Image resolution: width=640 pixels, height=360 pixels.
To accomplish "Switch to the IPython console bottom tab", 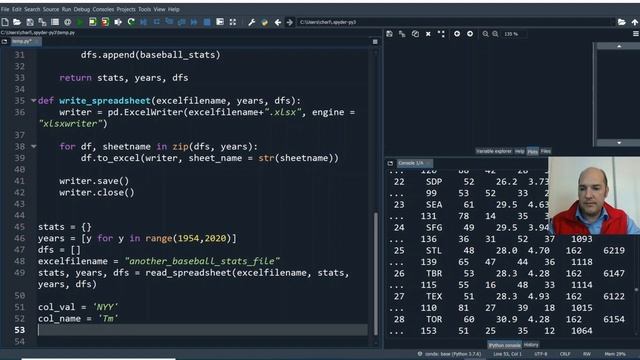I will [504, 345].
